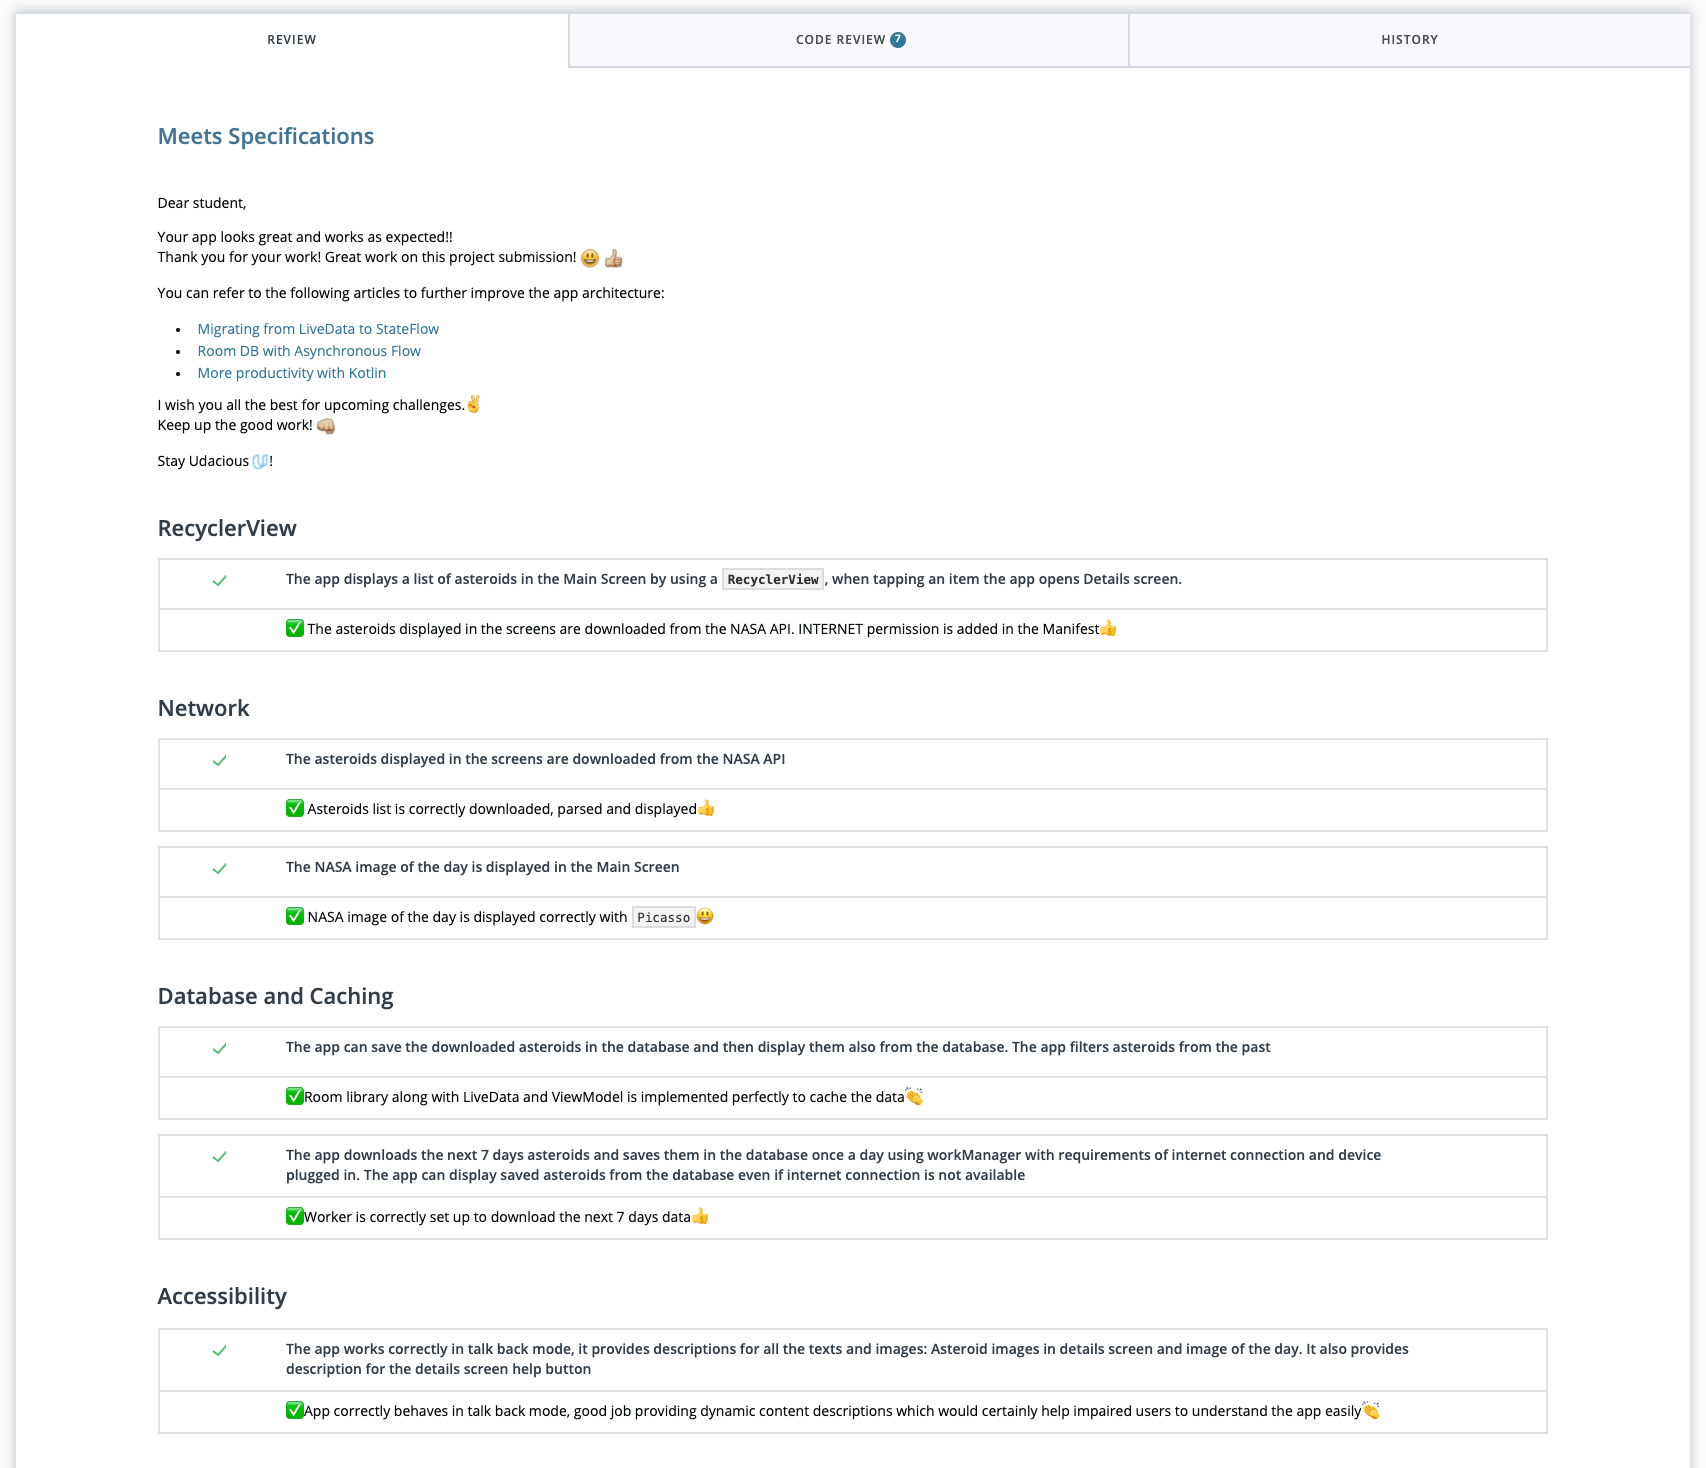Click the green checkmark beside the RecyclerView specification
The image size is (1706, 1468).
[221, 580]
